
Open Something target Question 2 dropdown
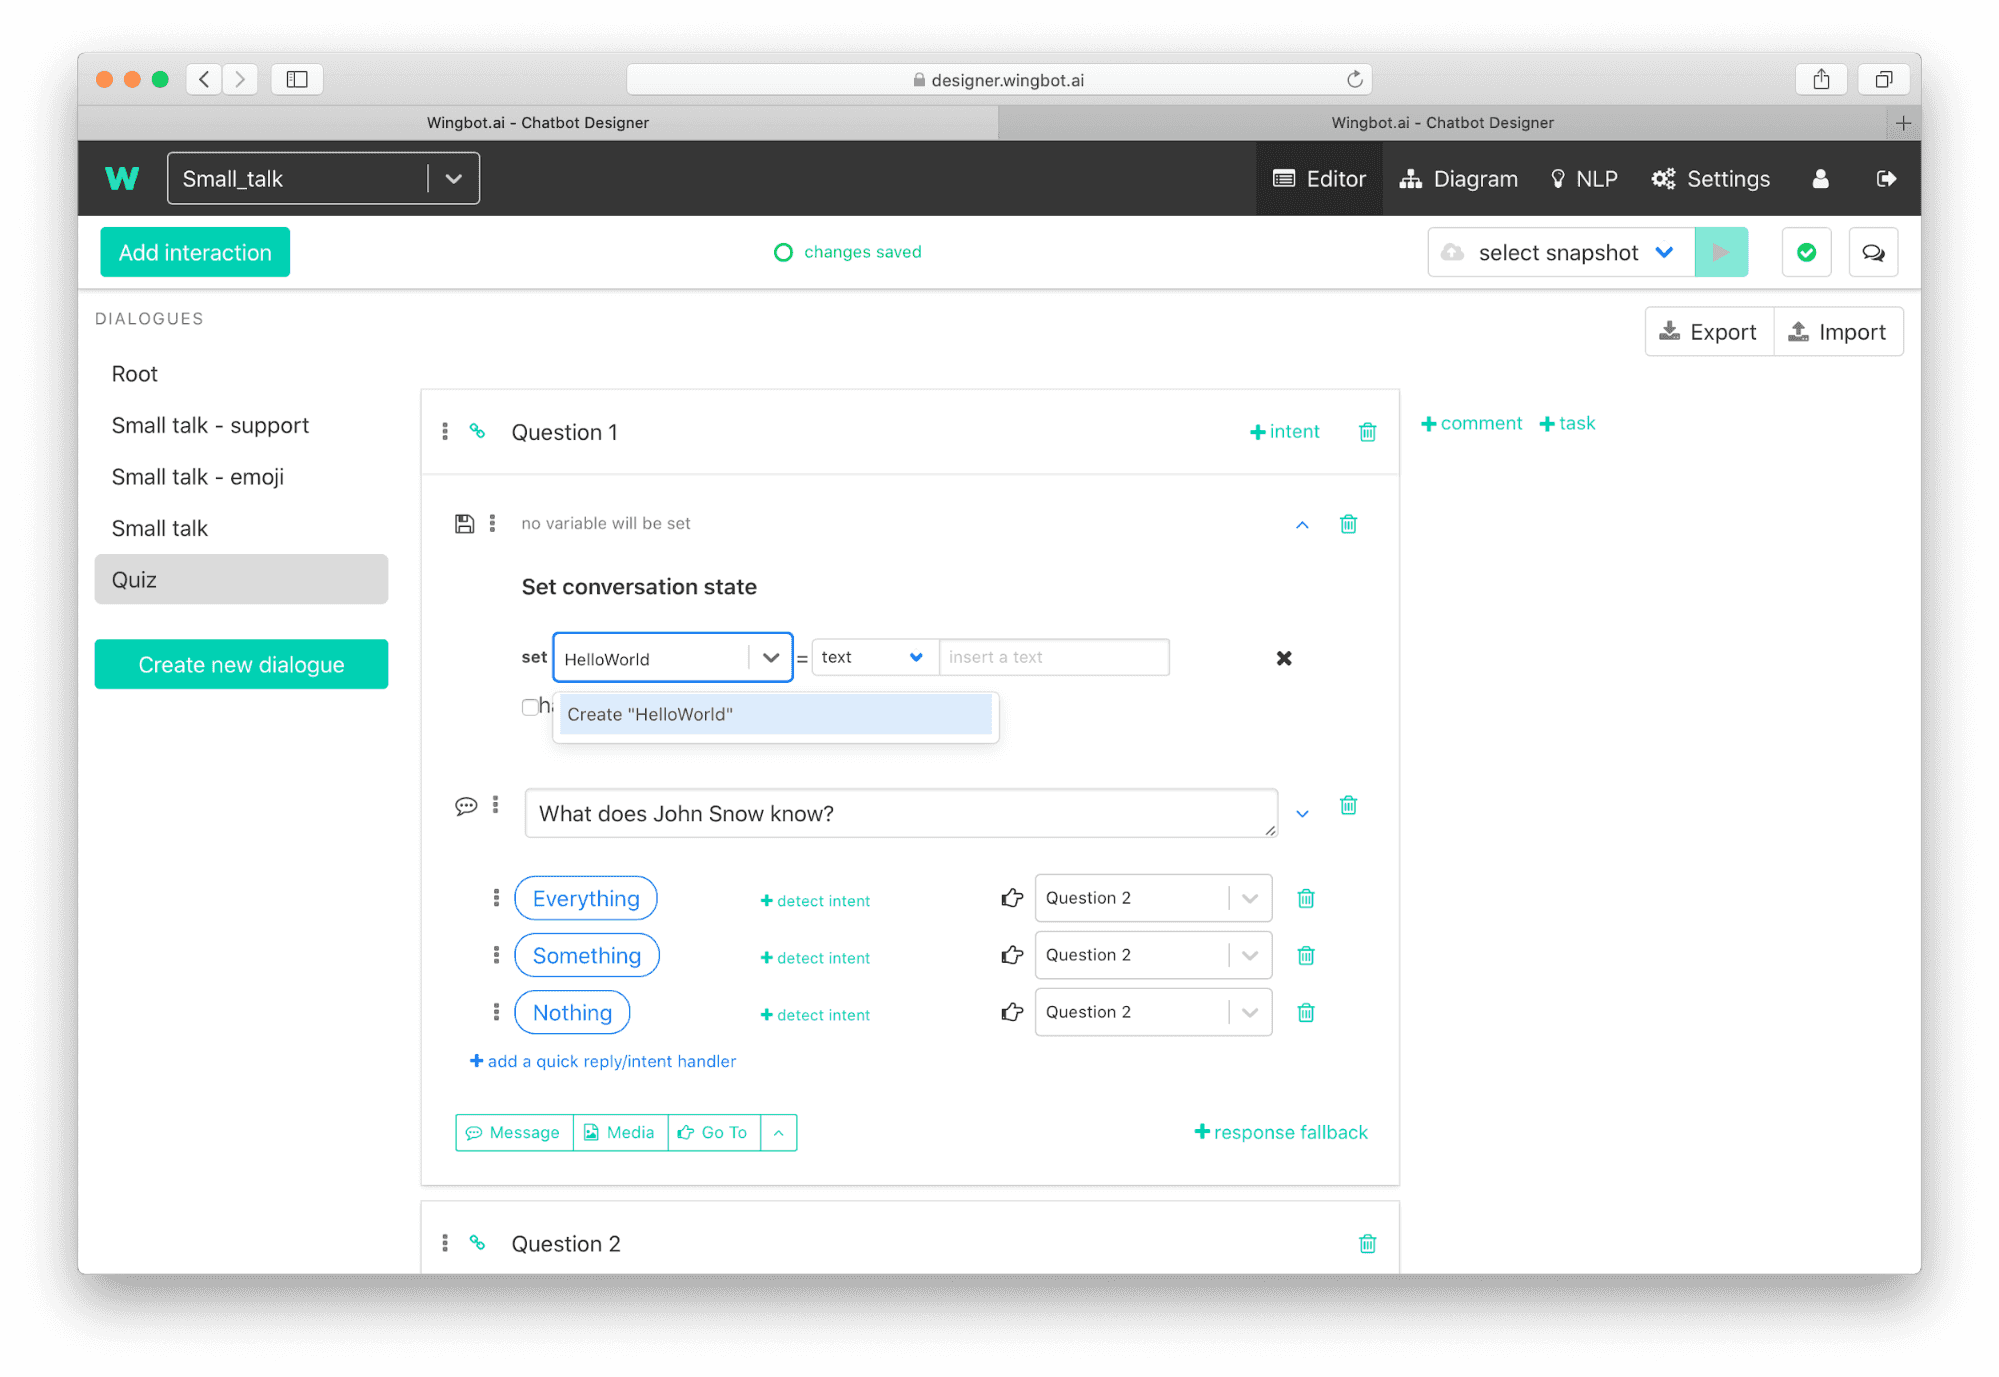(1249, 955)
